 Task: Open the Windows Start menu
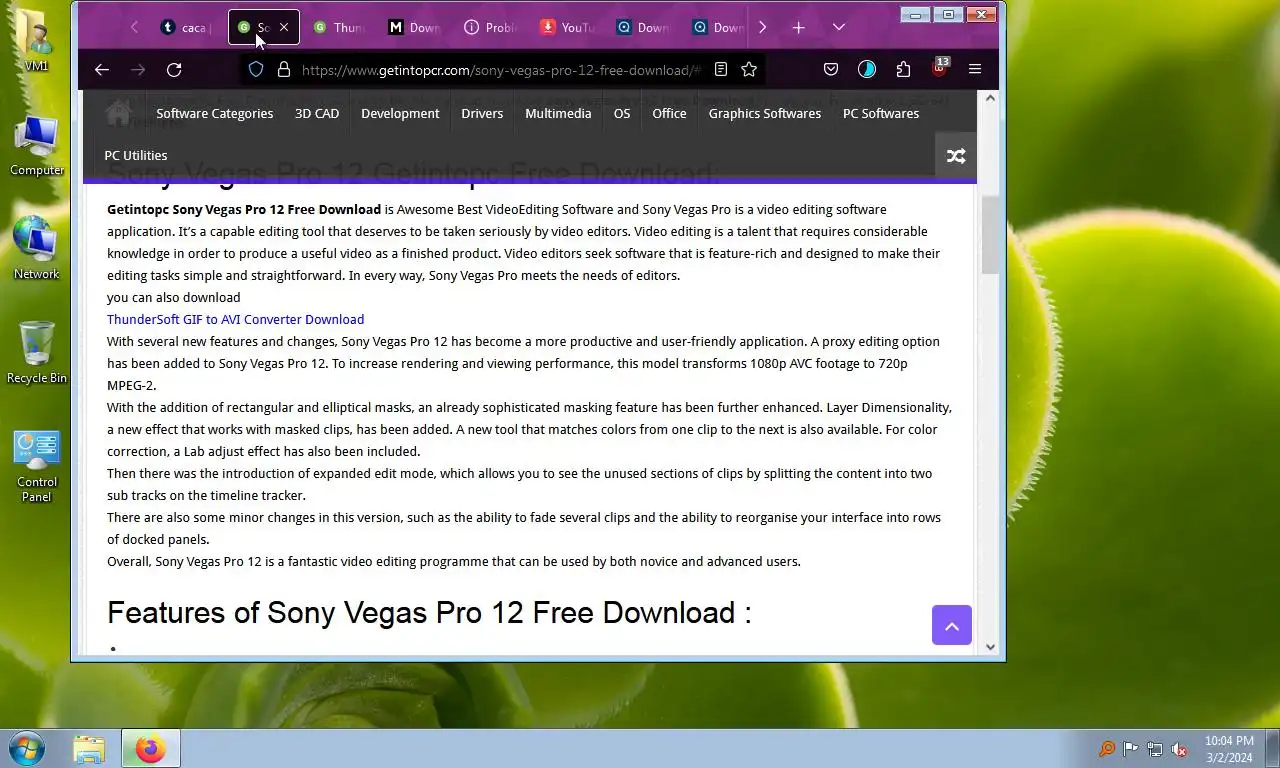(x=27, y=749)
